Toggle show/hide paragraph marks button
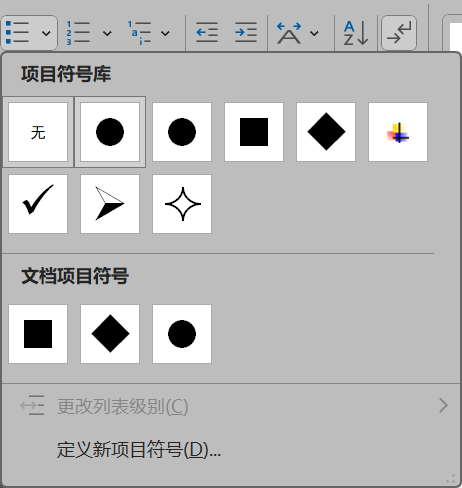This screenshot has width=462, height=488. tap(399, 33)
